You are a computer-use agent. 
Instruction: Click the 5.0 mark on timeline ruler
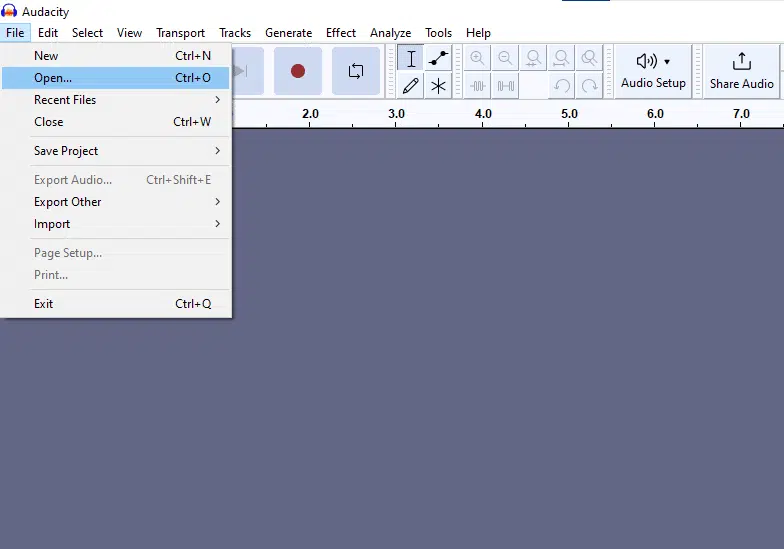point(569,114)
